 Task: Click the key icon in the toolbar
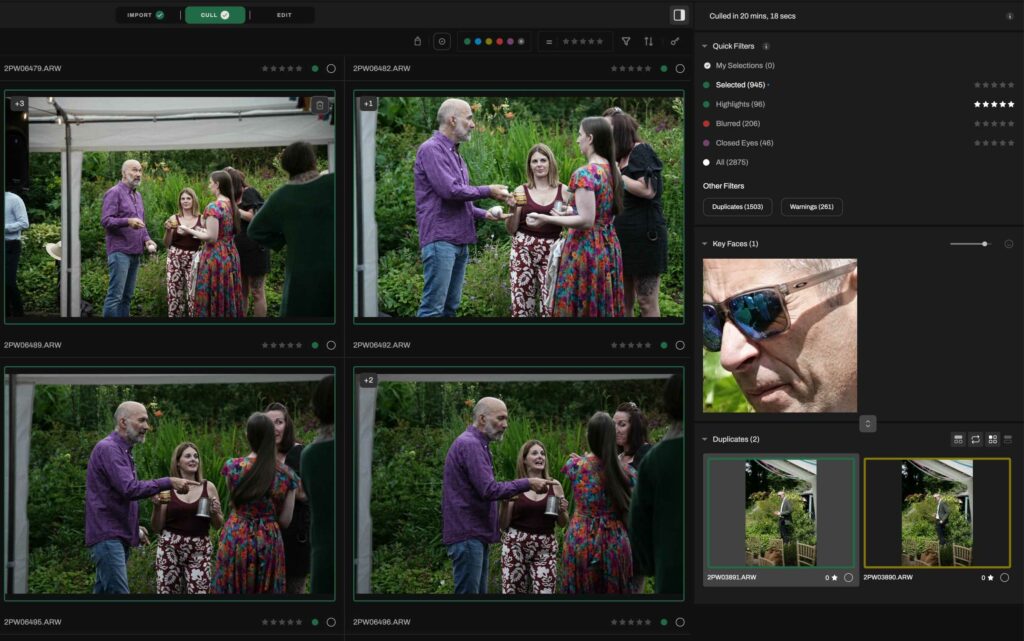click(x=675, y=41)
